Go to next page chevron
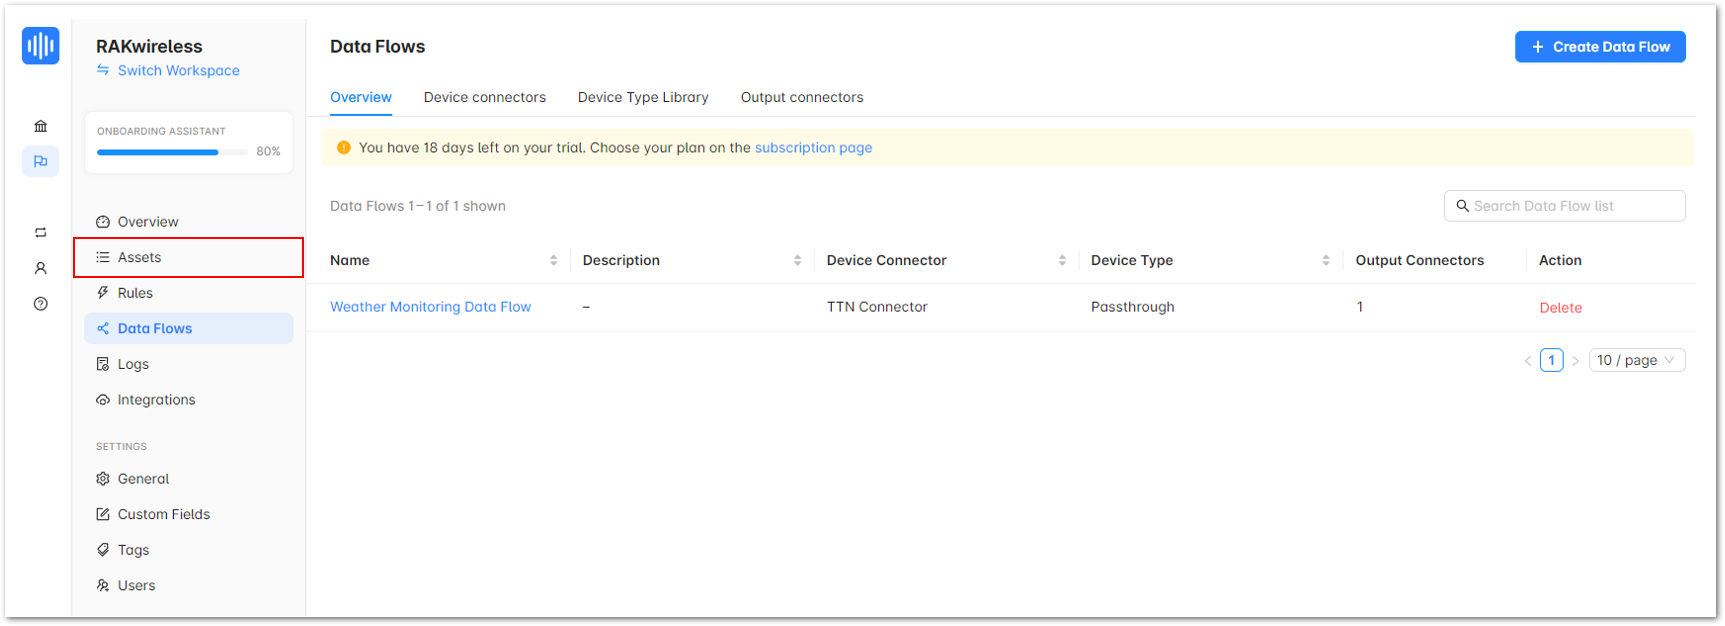1725x626 pixels. [1575, 361]
